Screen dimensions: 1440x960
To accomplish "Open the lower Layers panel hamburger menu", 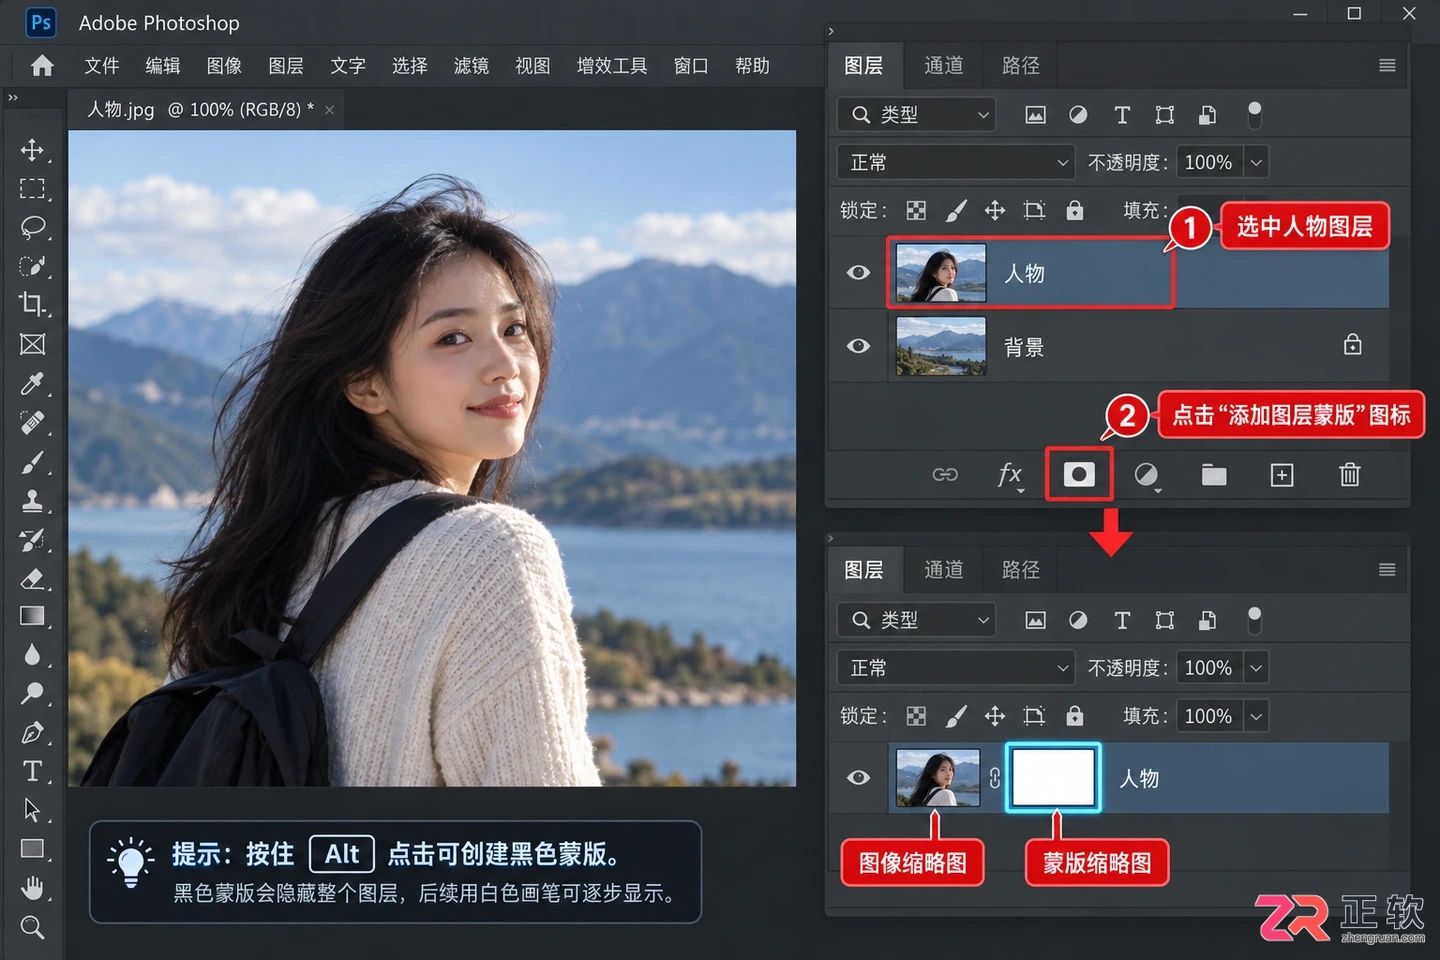I will click(1387, 569).
